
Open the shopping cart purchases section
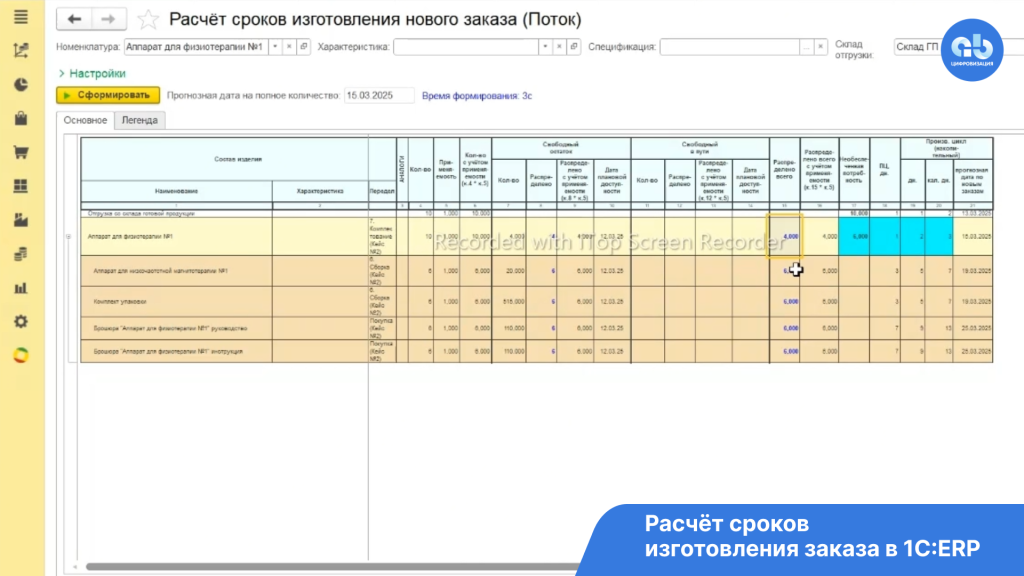pos(21,152)
